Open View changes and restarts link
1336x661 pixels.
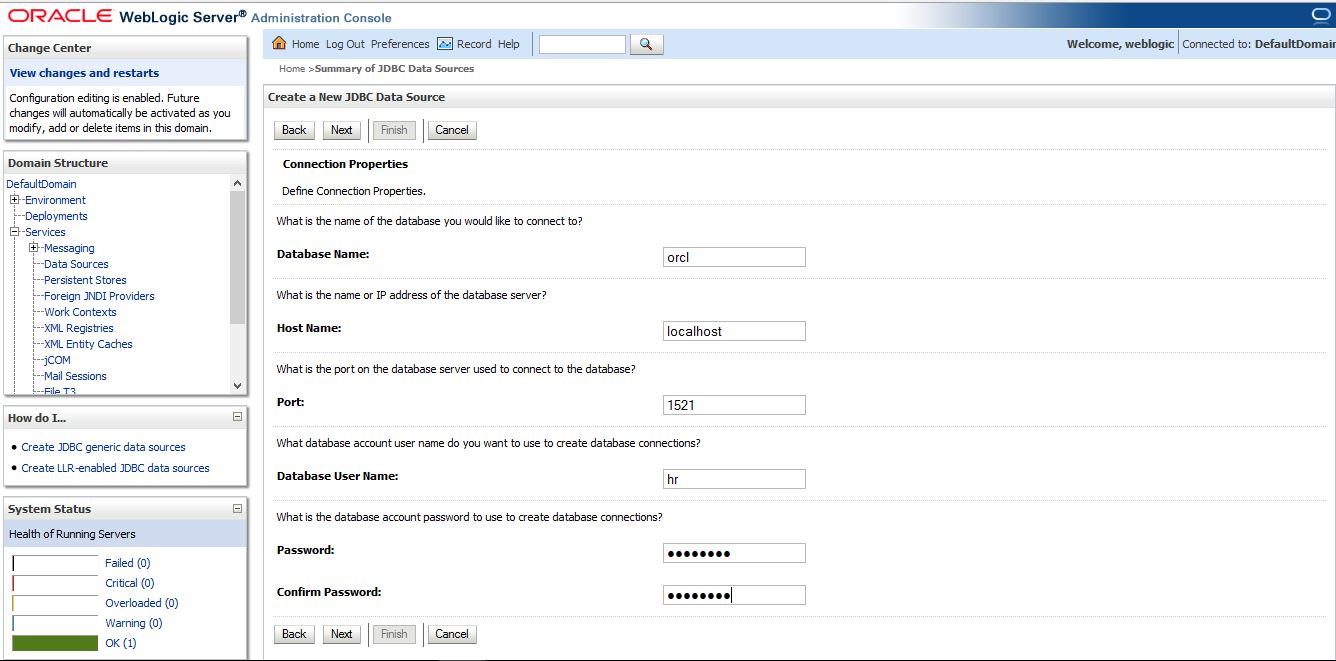click(84, 73)
